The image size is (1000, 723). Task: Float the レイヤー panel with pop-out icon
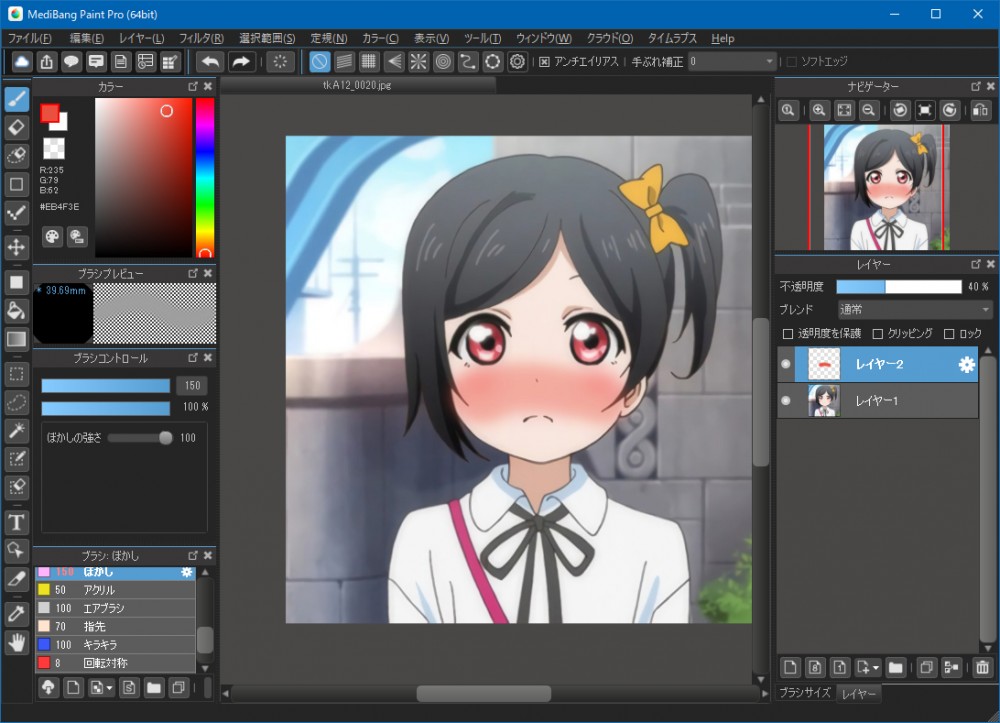[x=976, y=264]
